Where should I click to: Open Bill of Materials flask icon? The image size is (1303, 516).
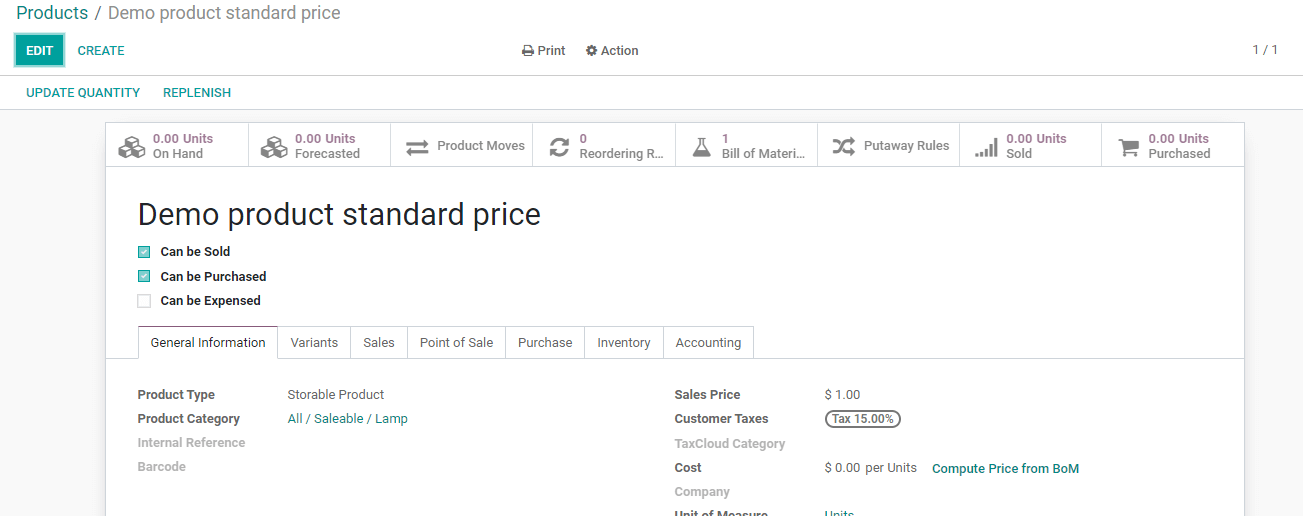pyautogui.click(x=702, y=147)
